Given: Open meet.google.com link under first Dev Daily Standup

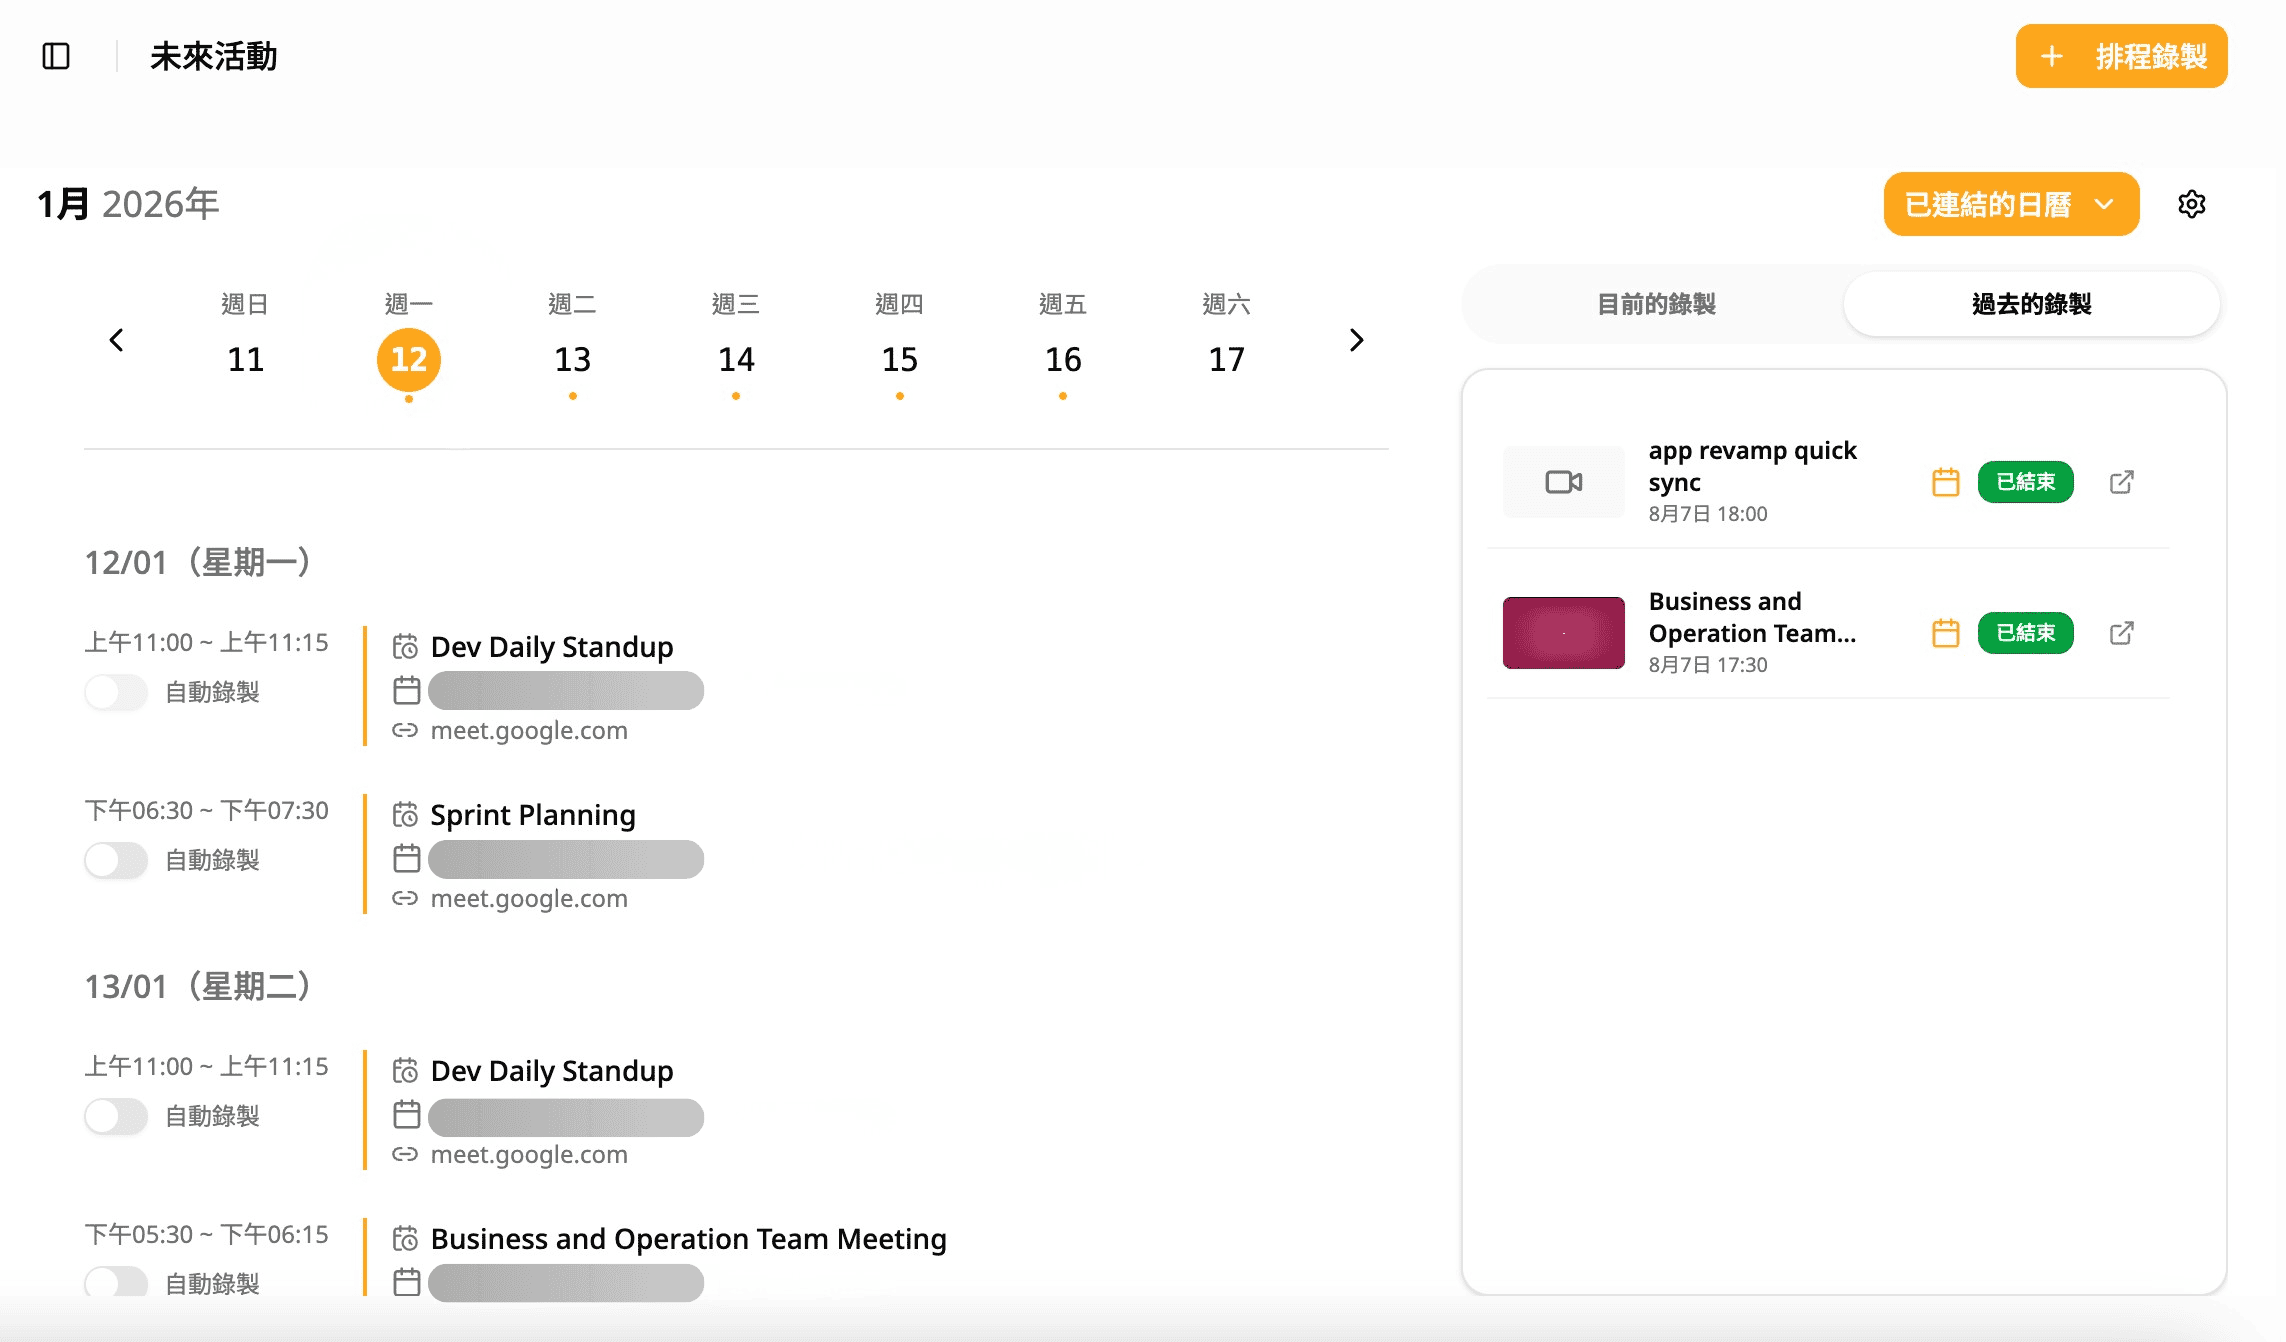Looking at the screenshot, I should [x=528, y=730].
